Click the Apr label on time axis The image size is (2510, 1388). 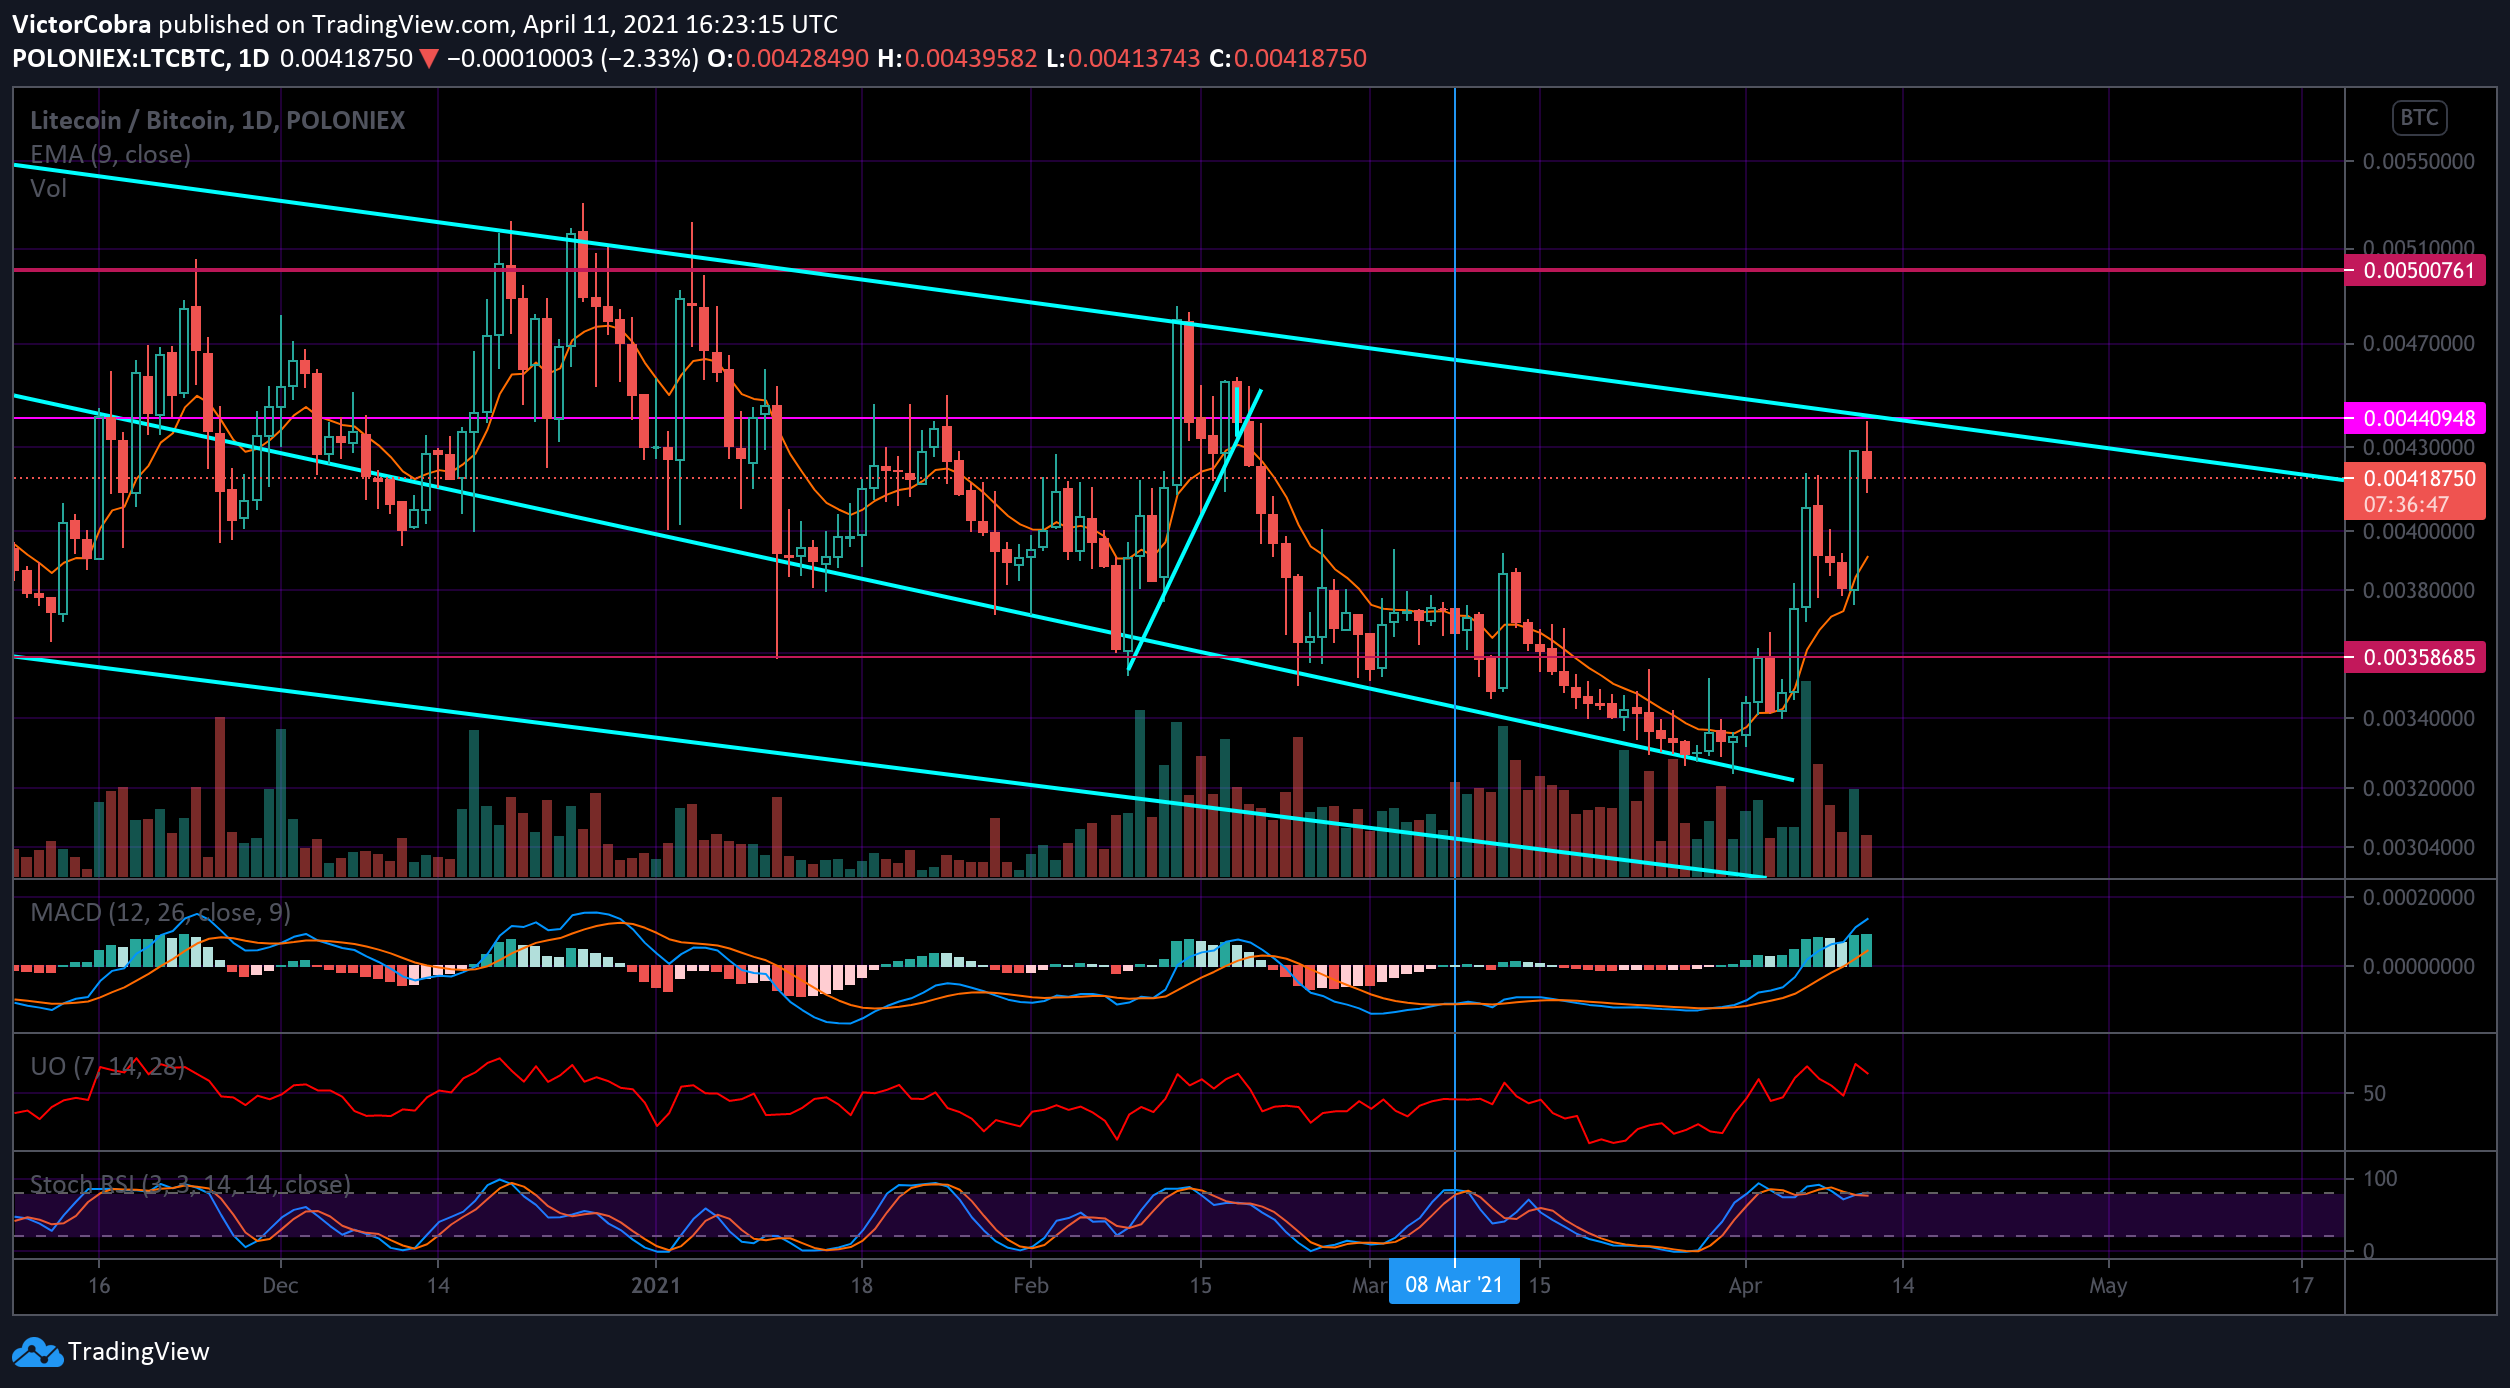(x=1745, y=1286)
